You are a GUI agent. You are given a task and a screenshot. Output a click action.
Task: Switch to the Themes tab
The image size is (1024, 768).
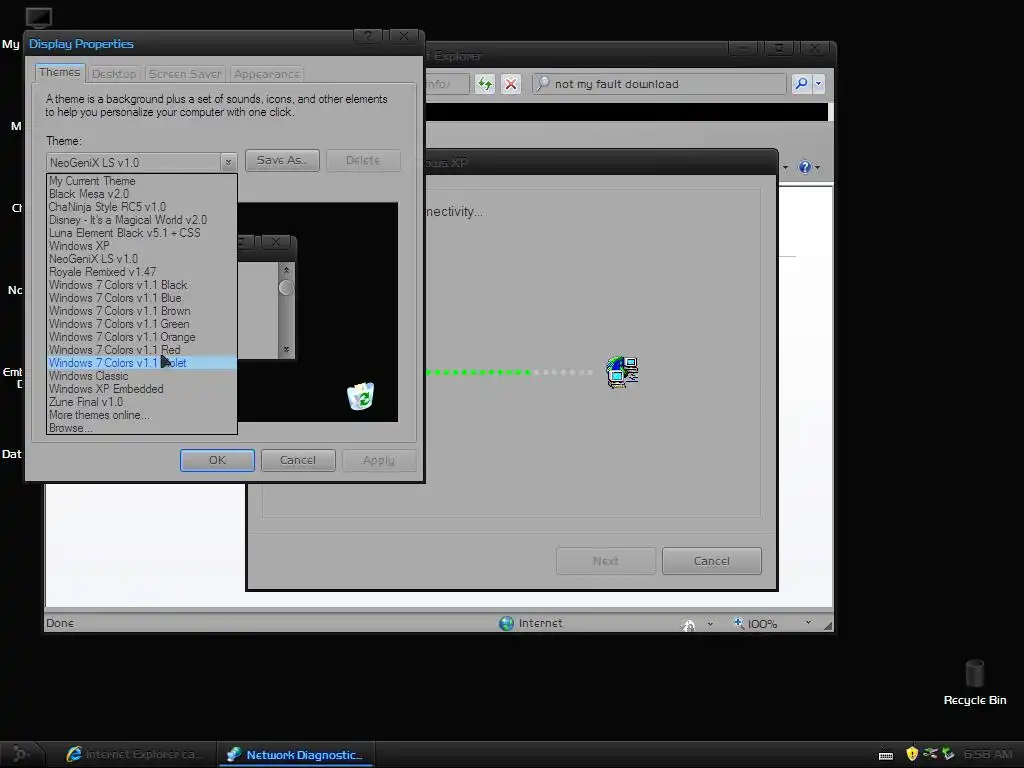59,72
